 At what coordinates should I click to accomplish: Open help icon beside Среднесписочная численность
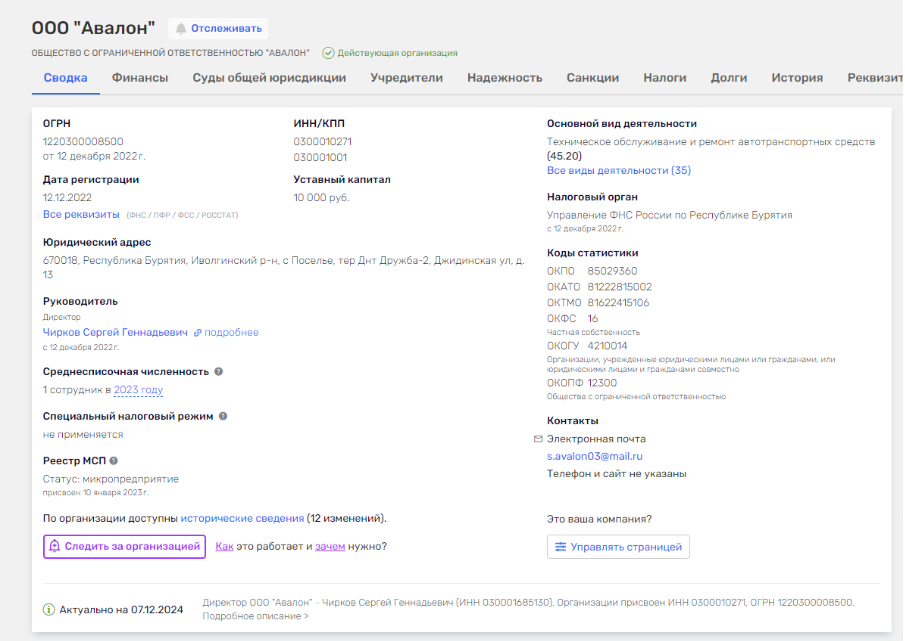(x=219, y=372)
